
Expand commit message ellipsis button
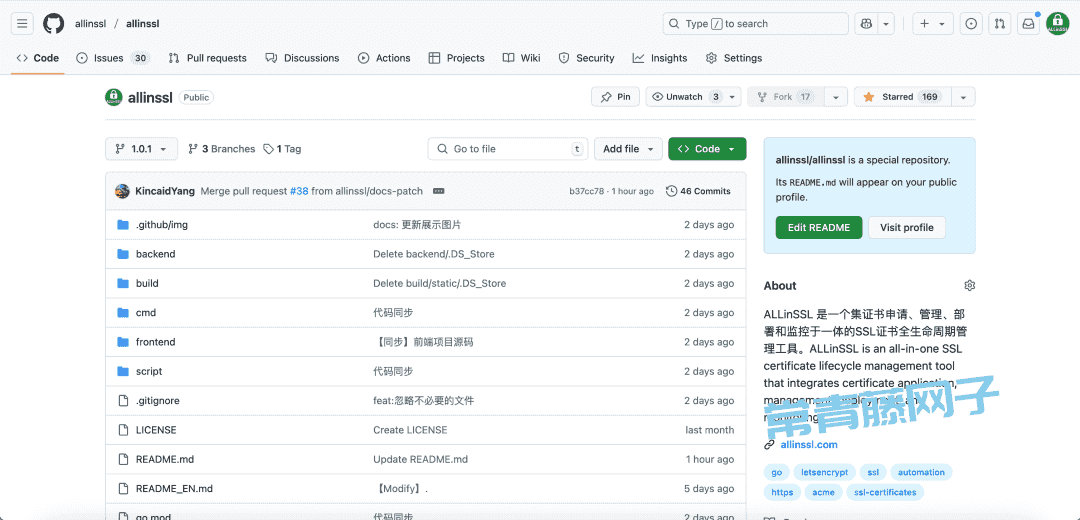point(438,191)
